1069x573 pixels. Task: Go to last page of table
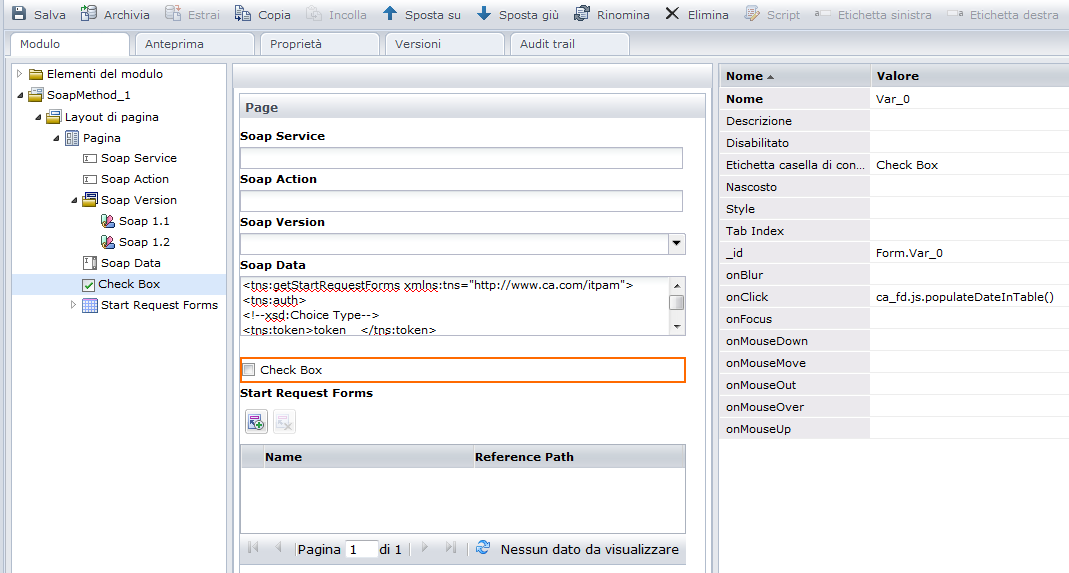click(451, 547)
